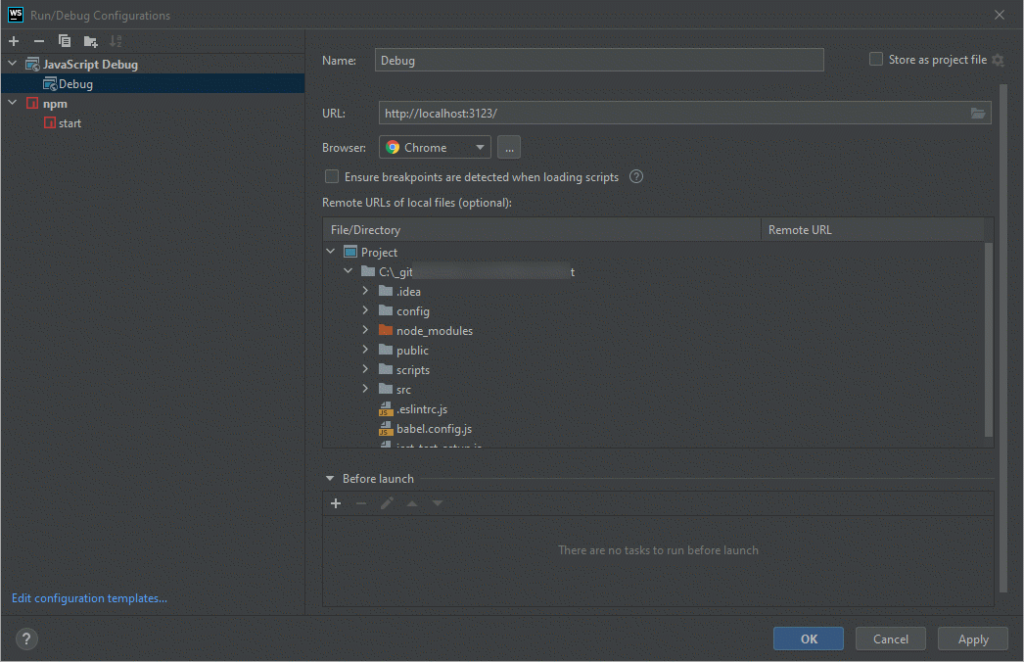Create a new configuration folder

tap(88, 41)
